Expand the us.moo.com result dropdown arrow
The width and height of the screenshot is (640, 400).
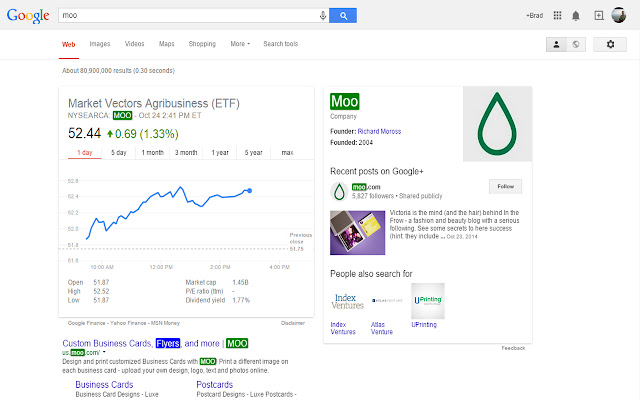pyautogui.click(x=104, y=352)
